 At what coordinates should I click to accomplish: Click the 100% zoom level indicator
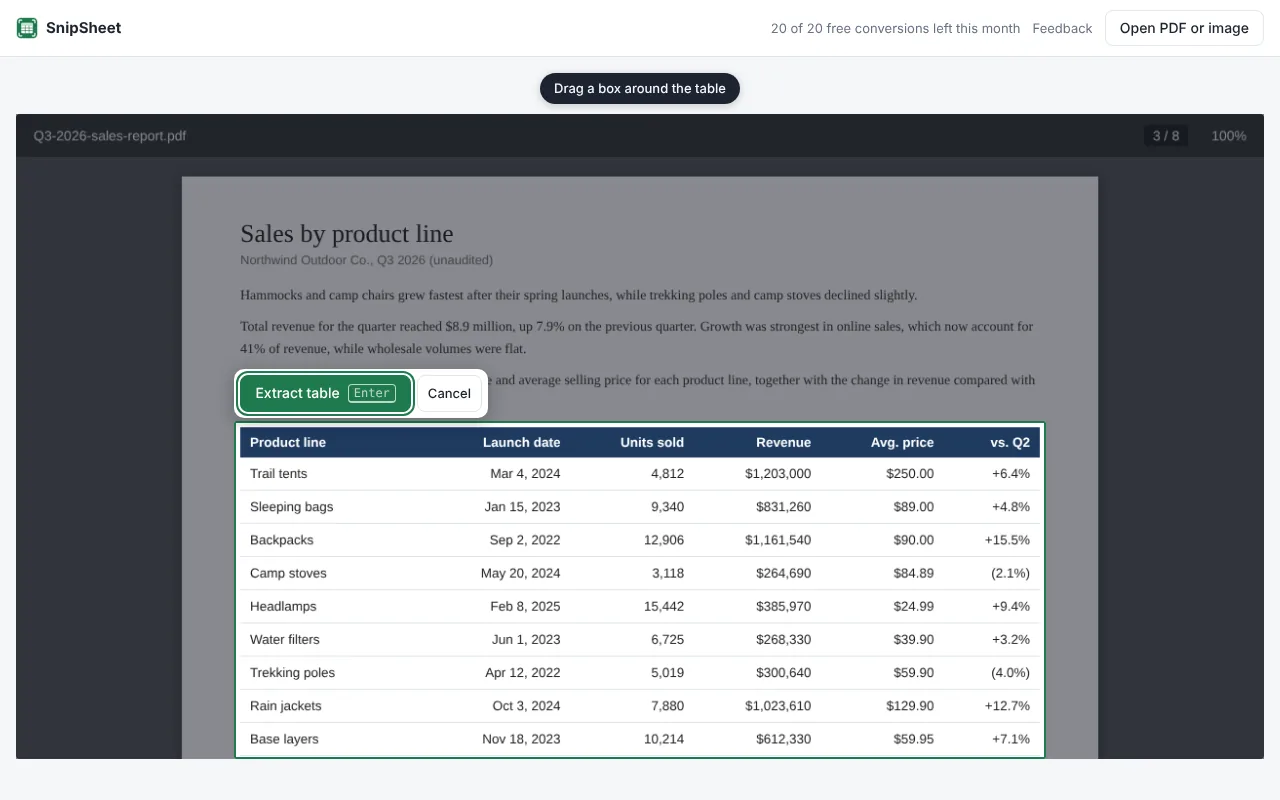[1229, 135]
